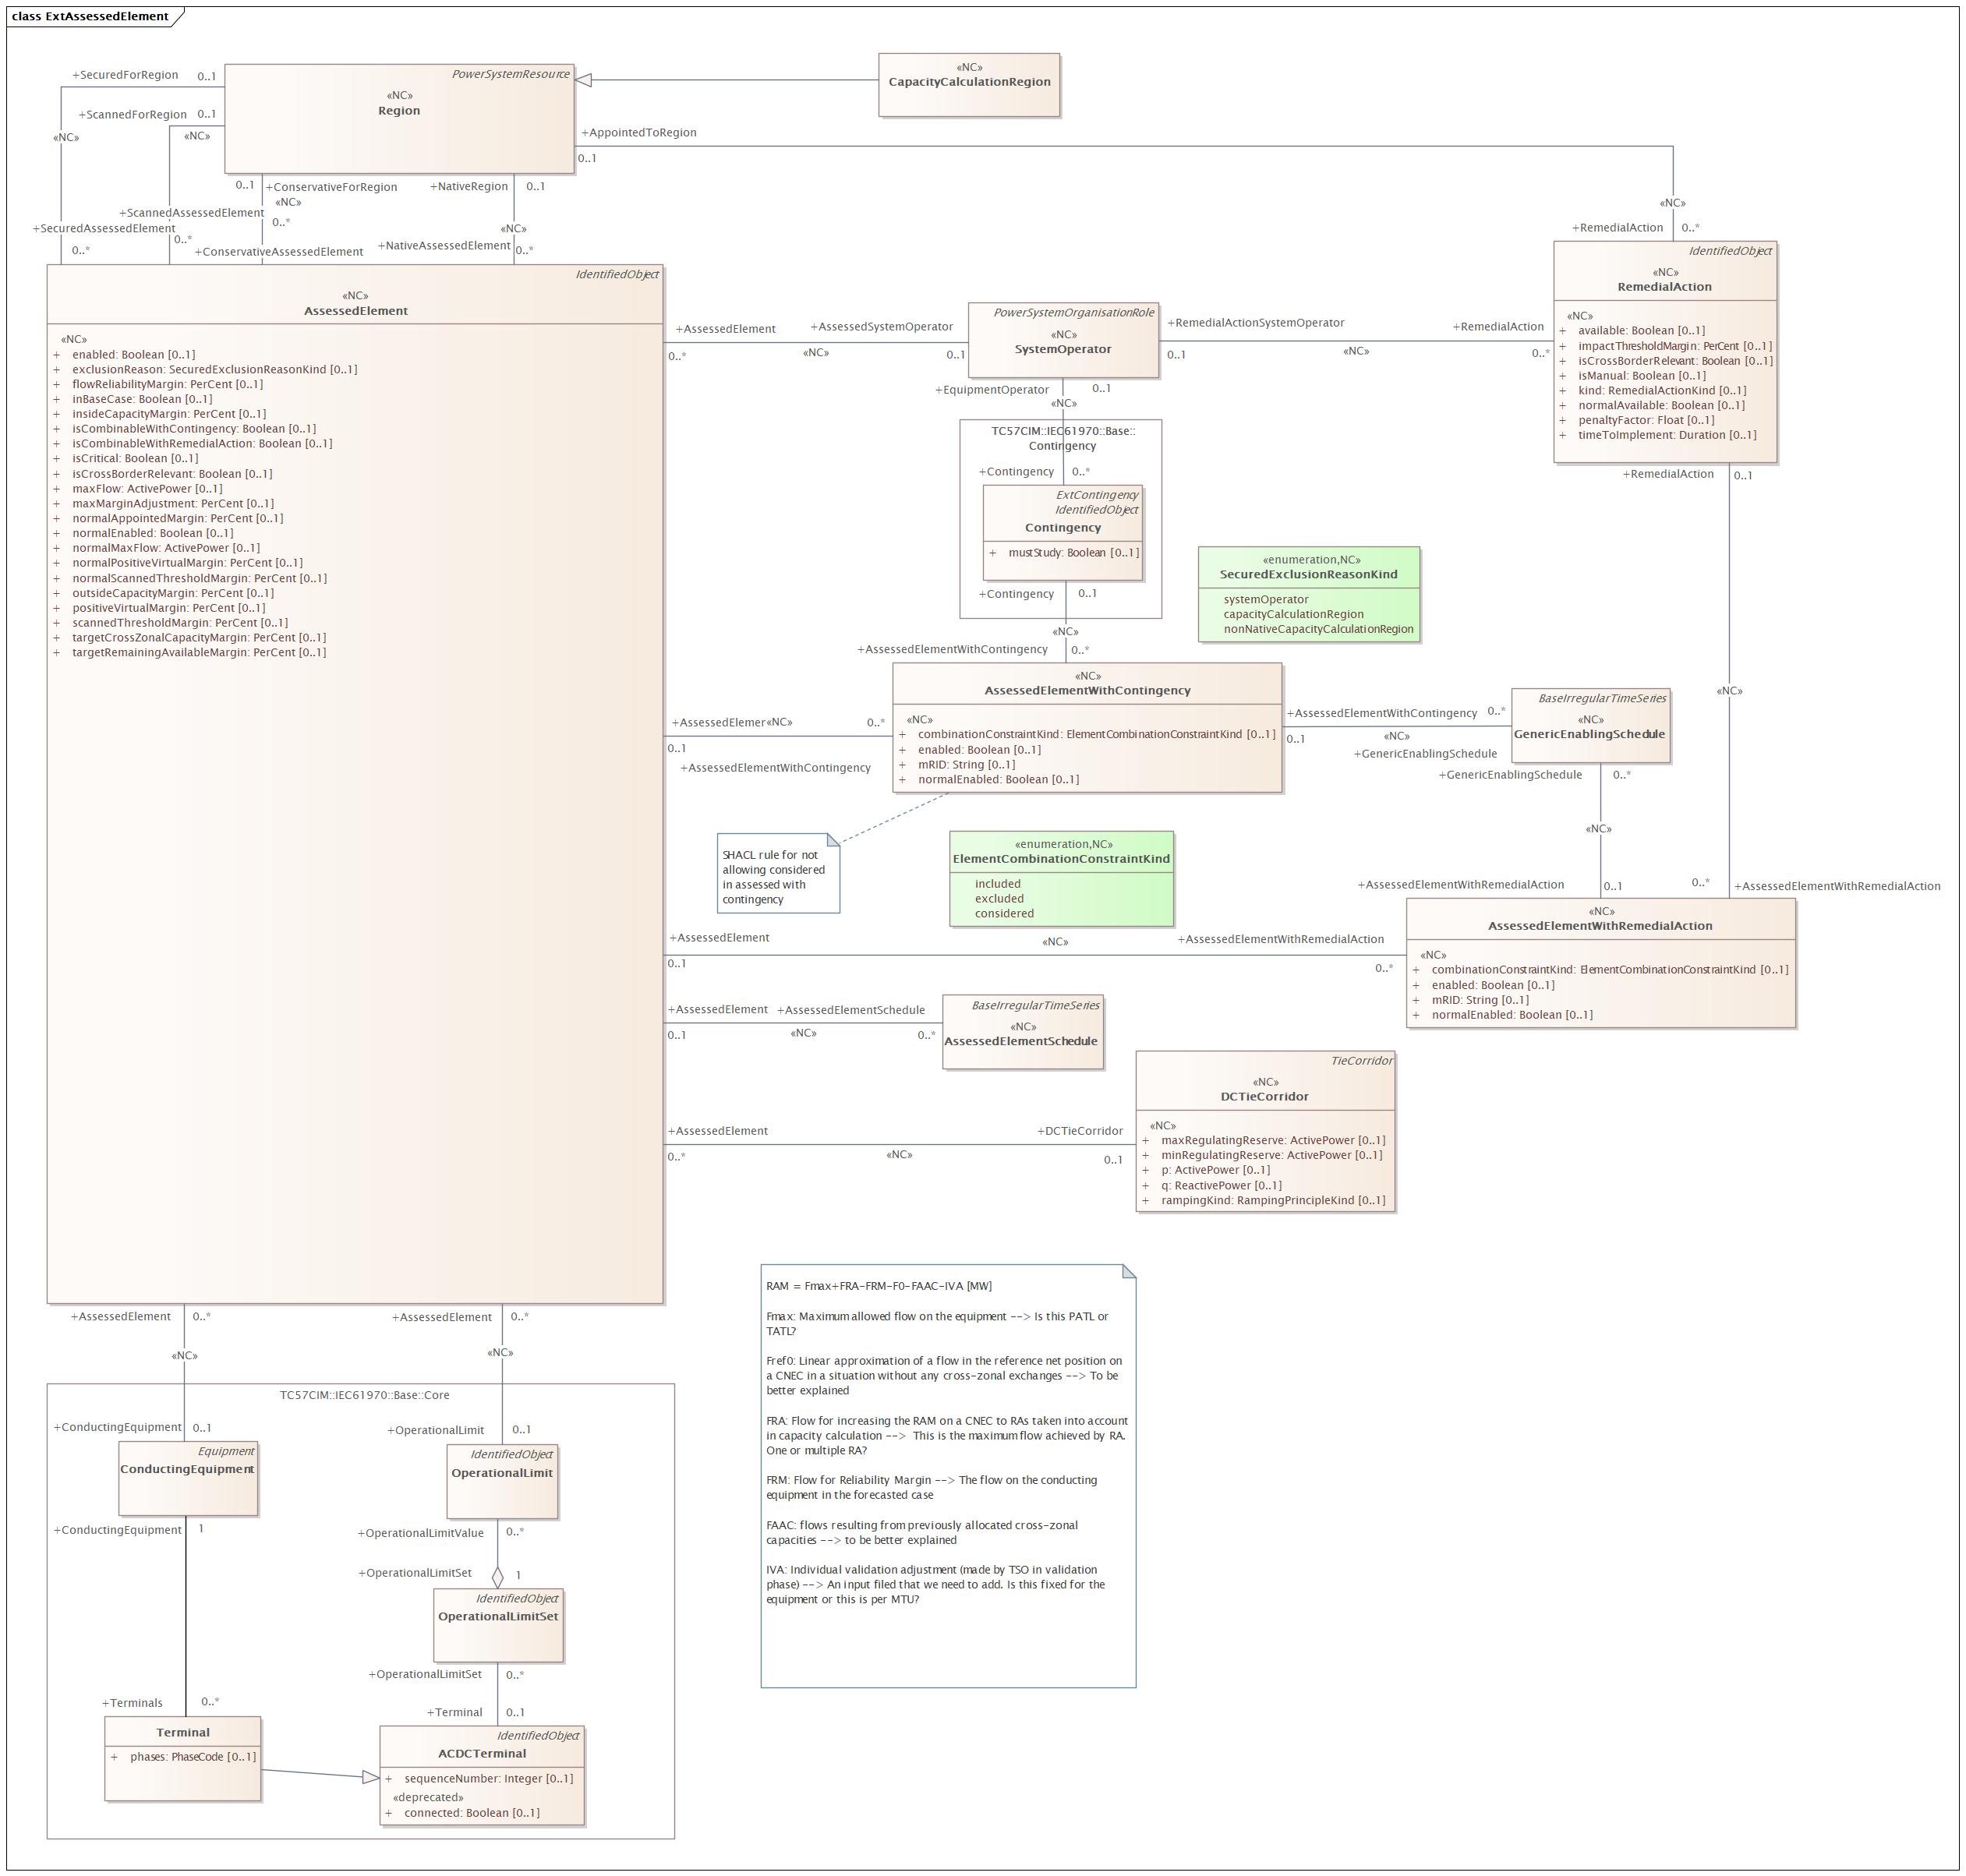Click the ConductingEquipment class box
Image resolution: width=1966 pixels, height=1876 pixels.
click(188, 1478)
